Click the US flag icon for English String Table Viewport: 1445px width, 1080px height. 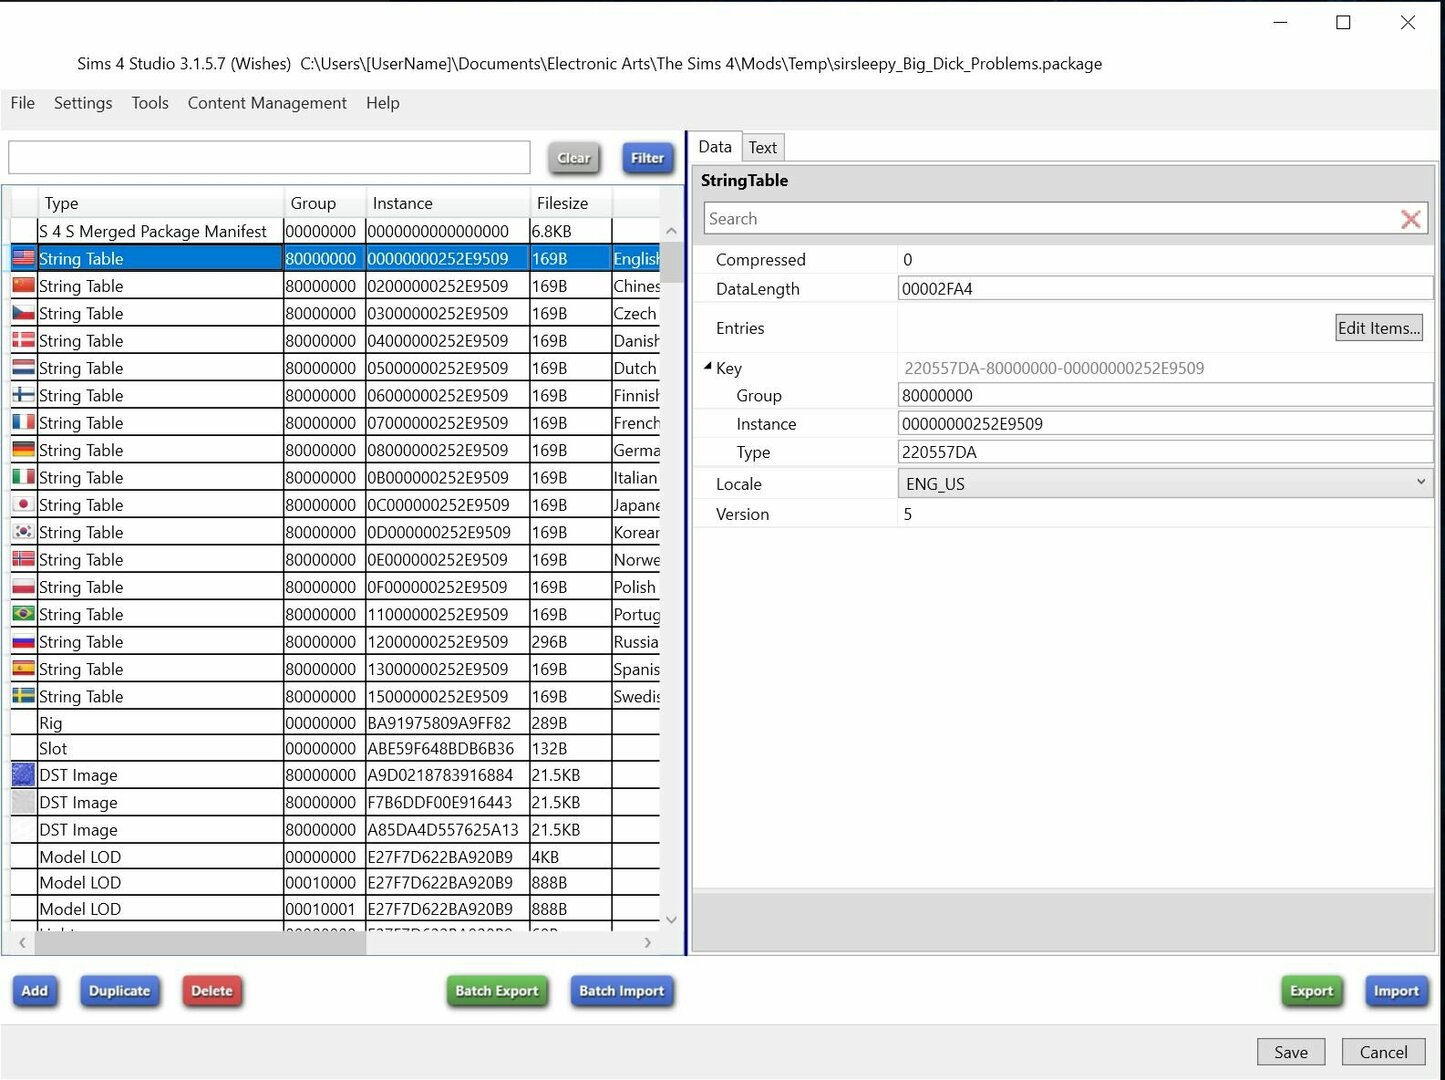(x=24, y=258)
